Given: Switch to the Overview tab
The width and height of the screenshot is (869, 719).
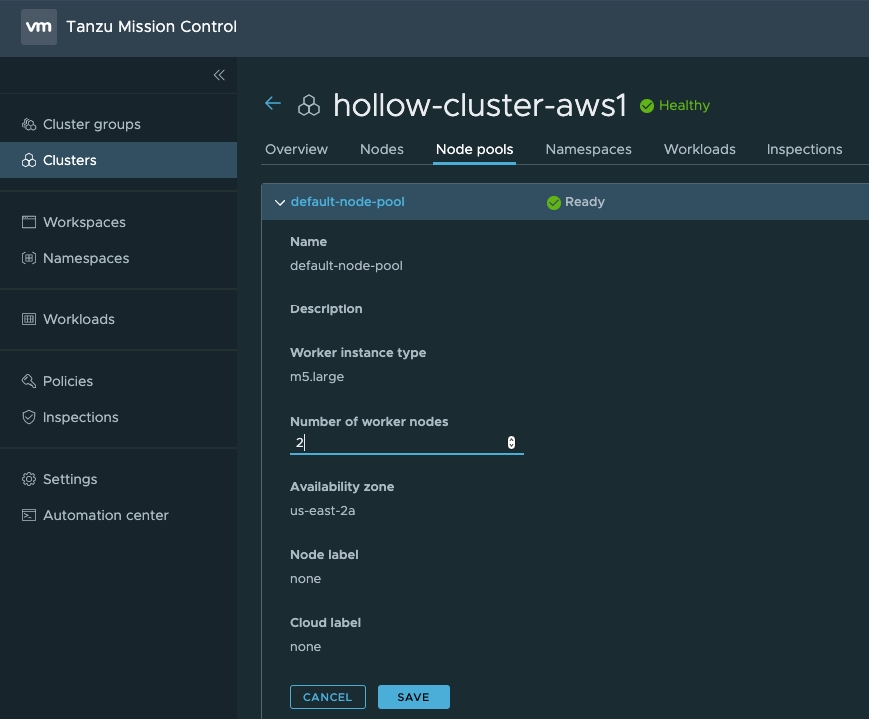Looking at the screenshot, I should click(x=296, y=150).
